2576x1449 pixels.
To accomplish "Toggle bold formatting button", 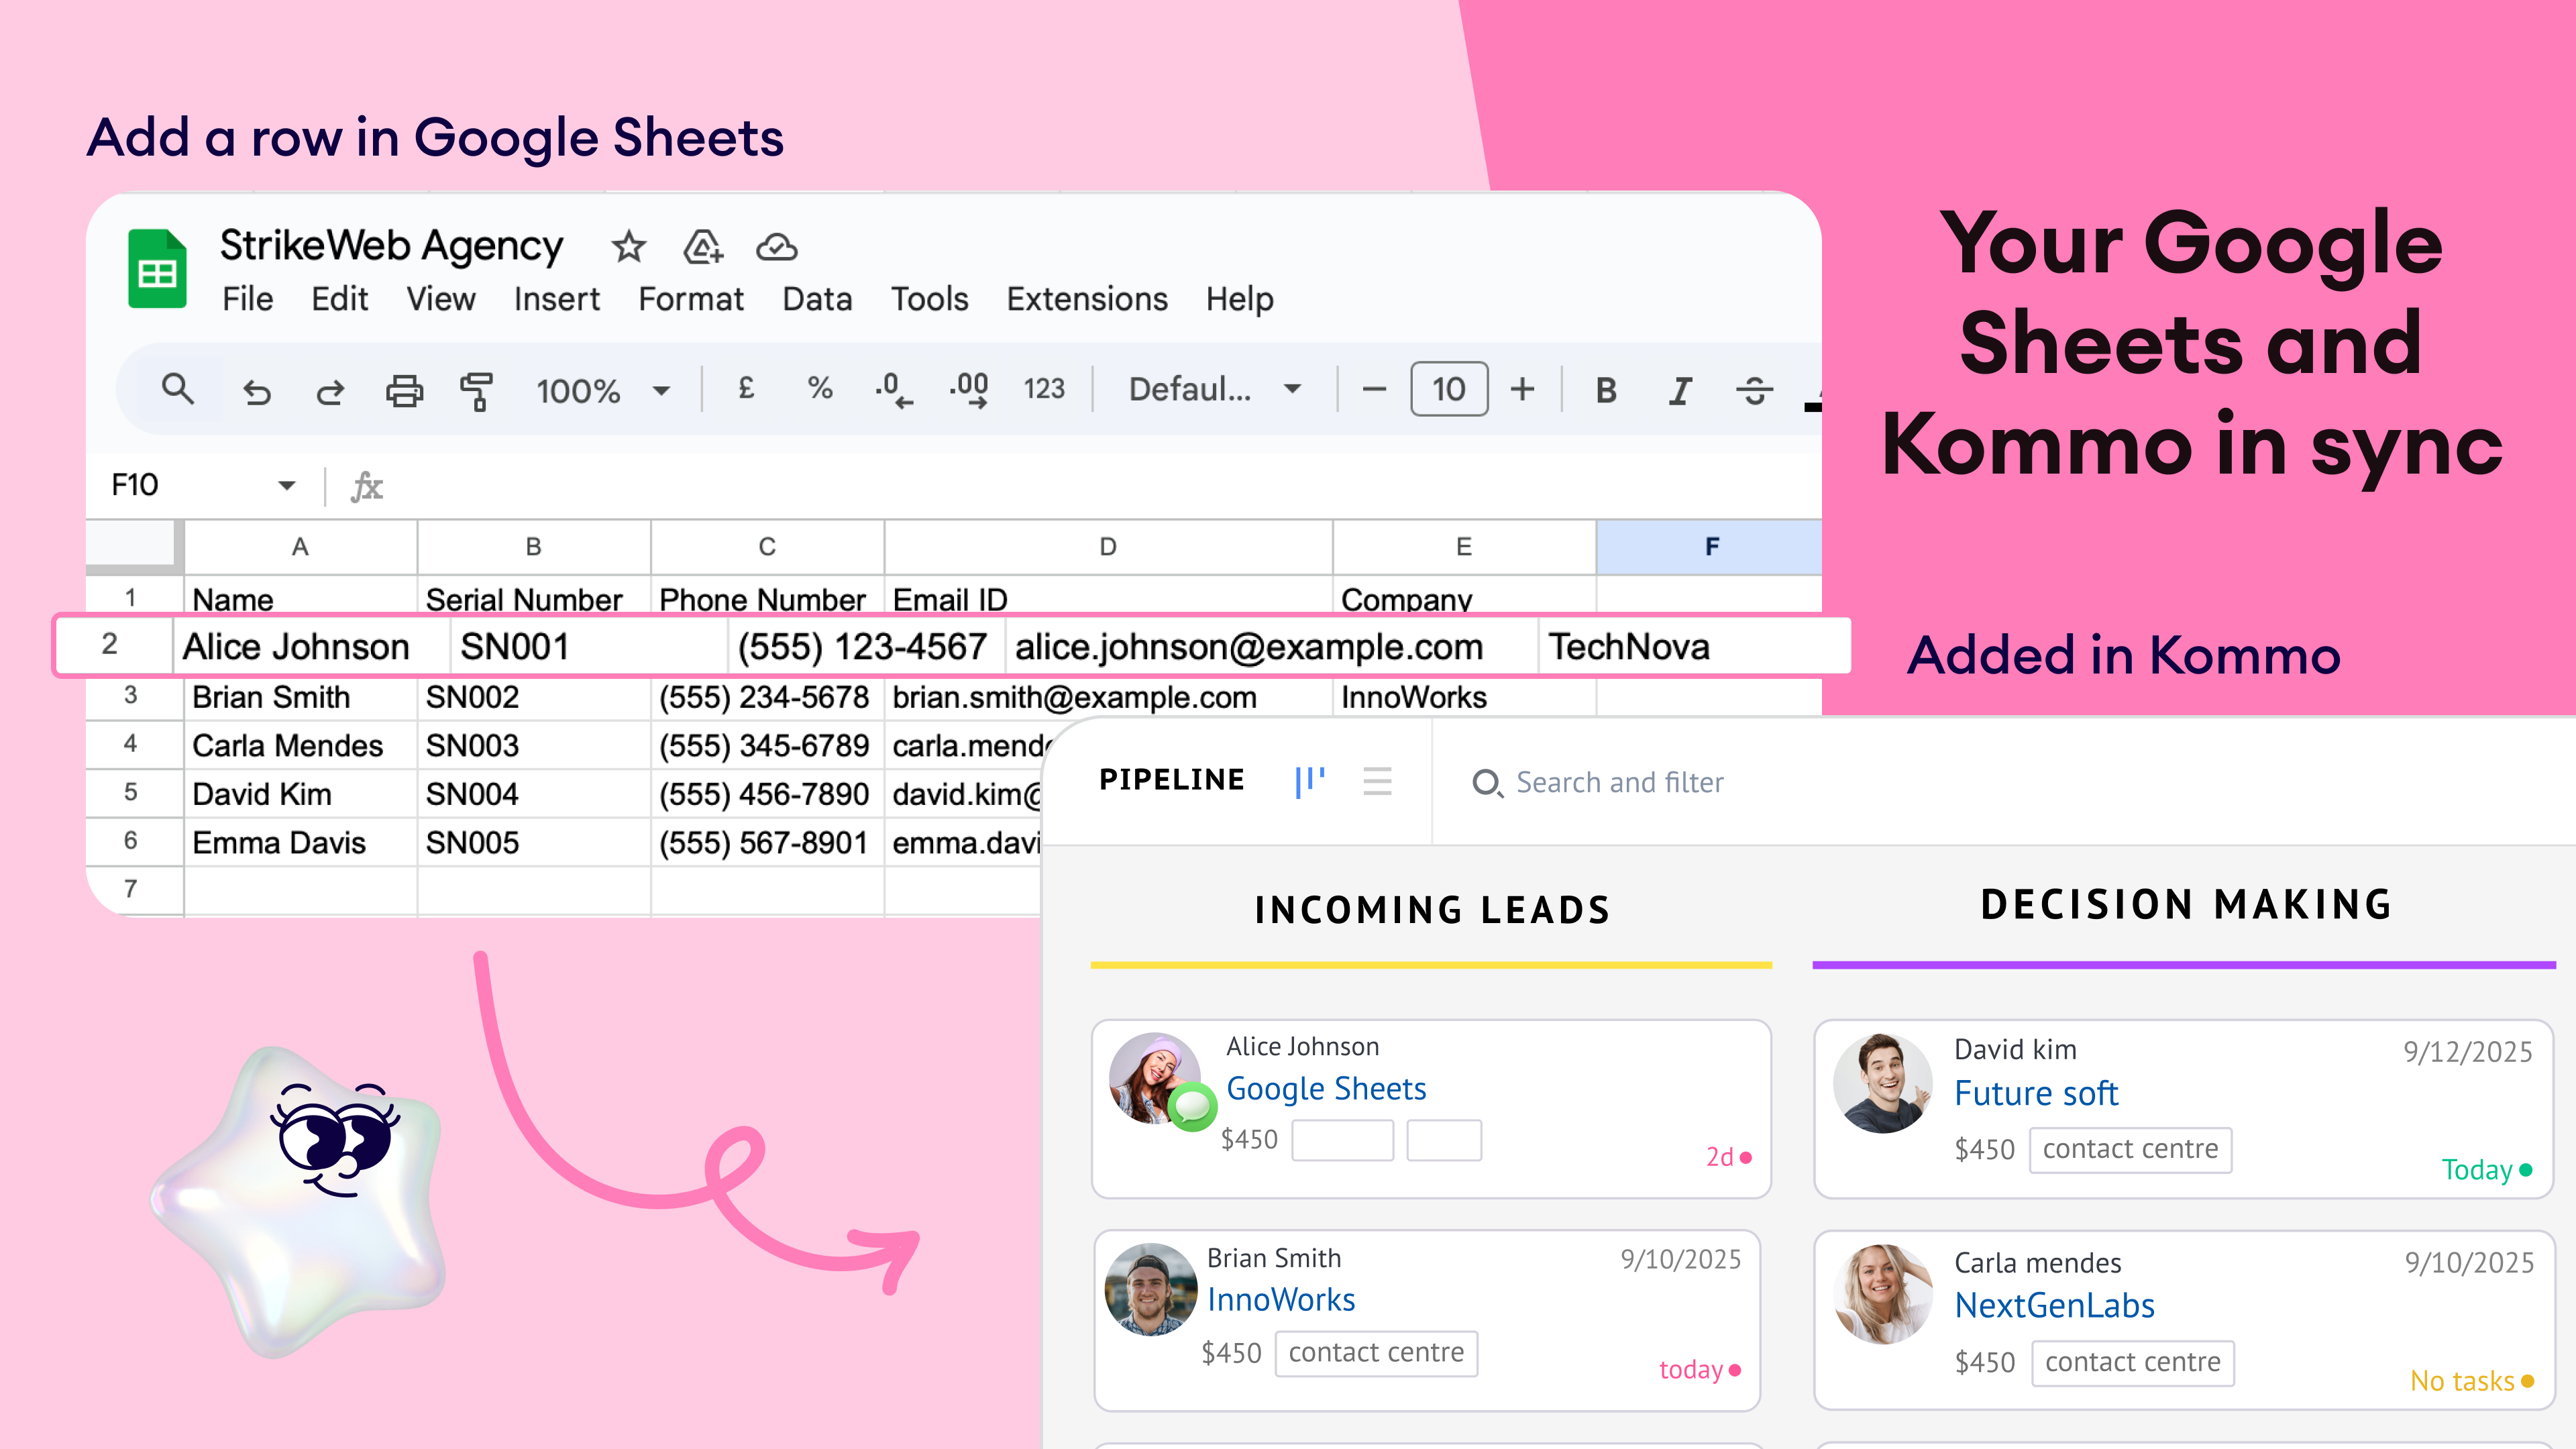I will 1606,390.
